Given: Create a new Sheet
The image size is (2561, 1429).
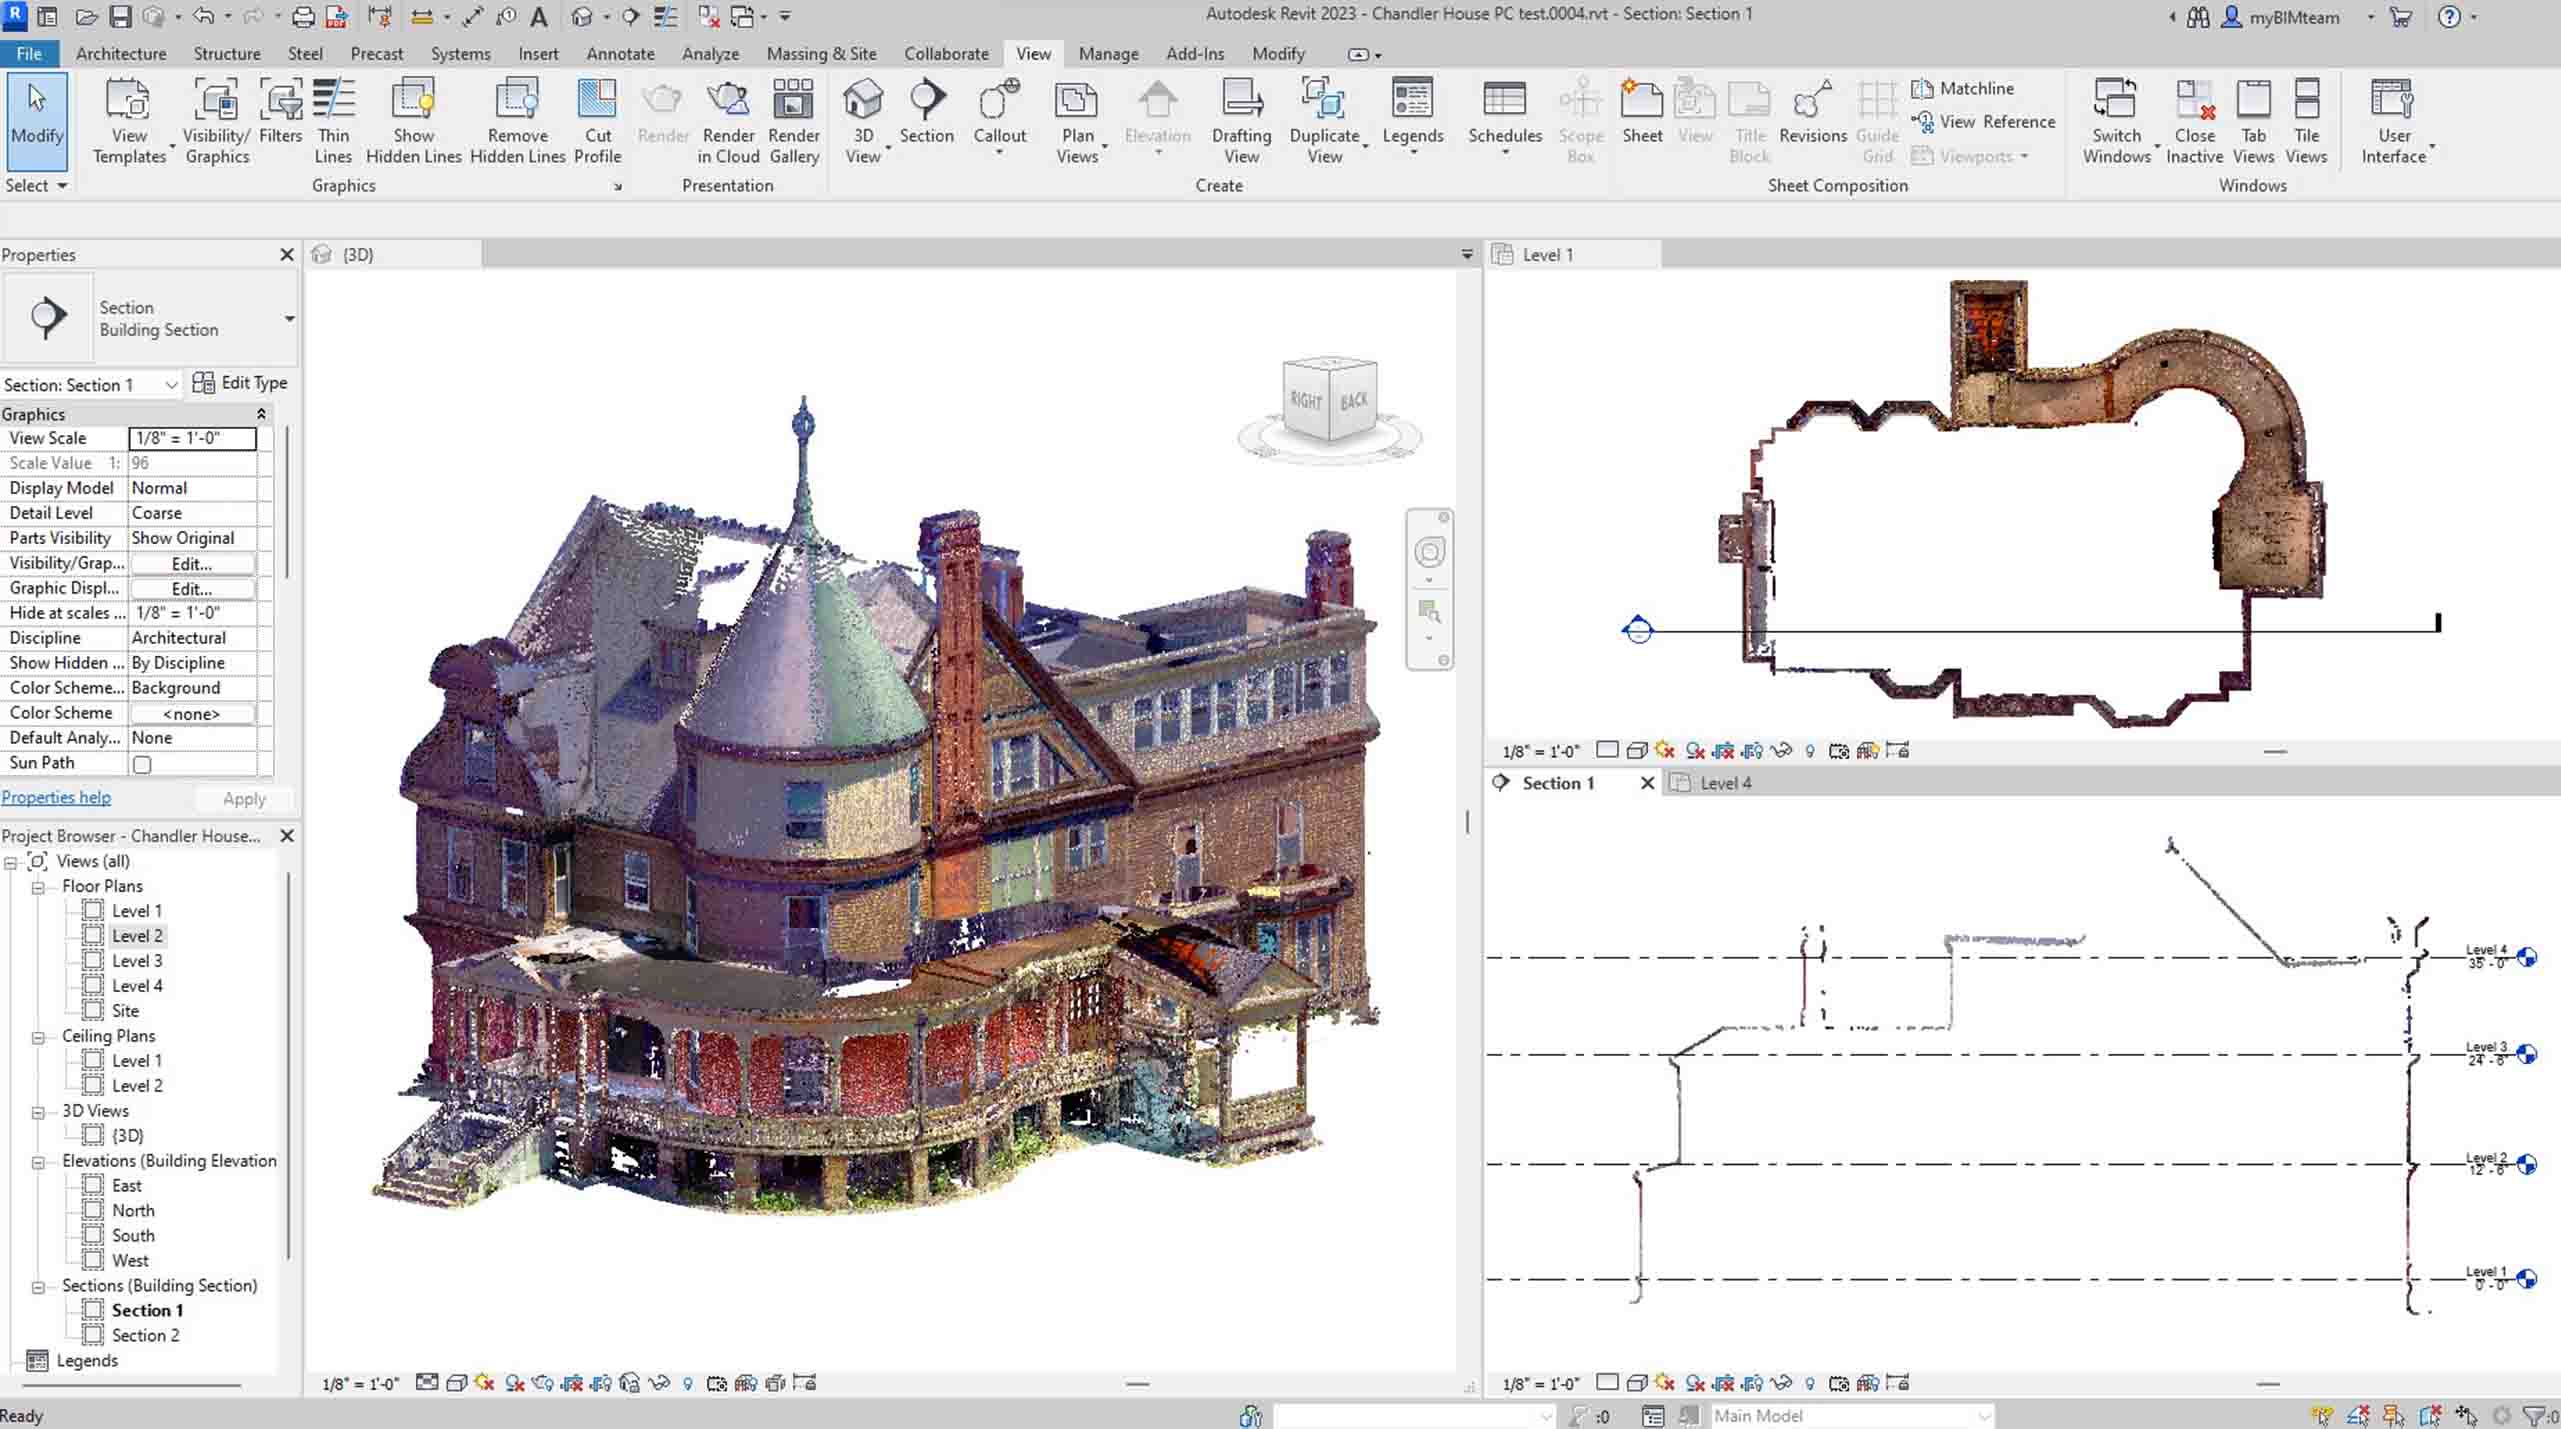Looking at the screenshot, I should [x=1641, y=101].
